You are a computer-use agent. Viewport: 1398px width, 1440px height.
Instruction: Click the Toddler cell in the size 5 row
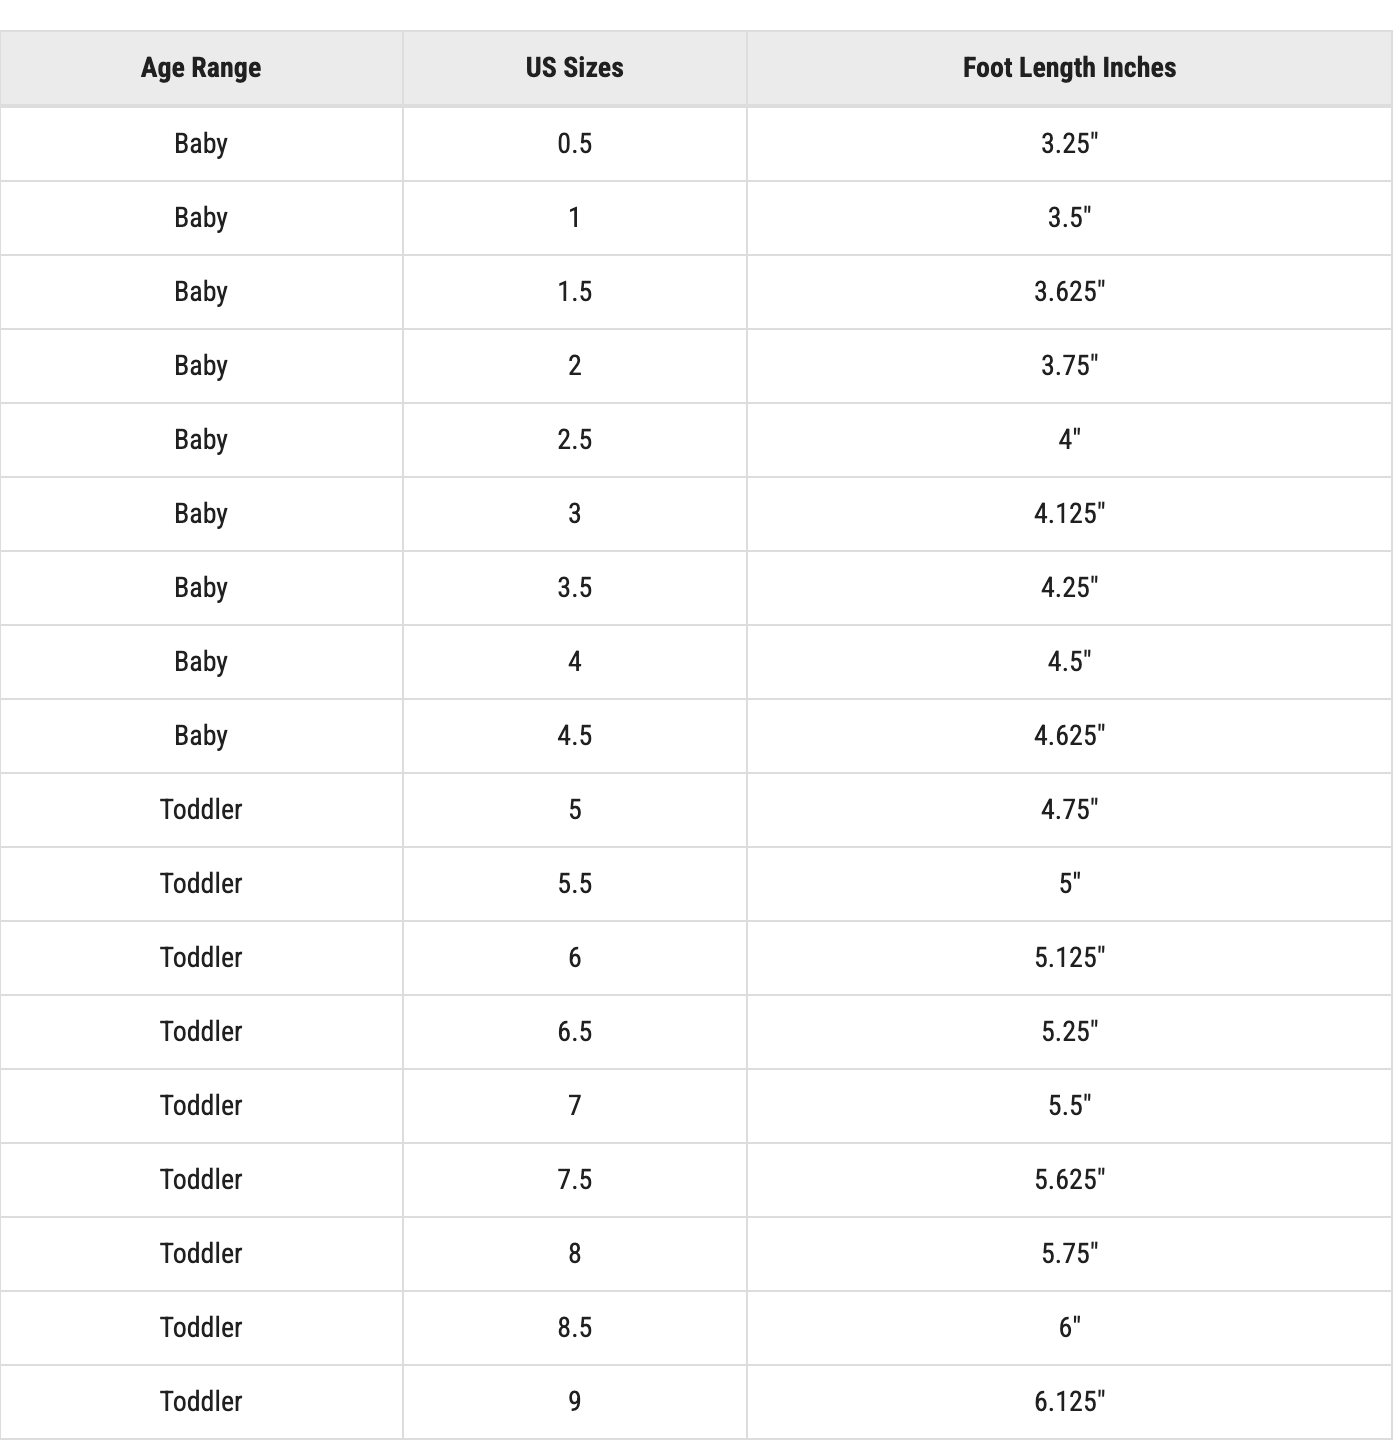[x=201, y=810]
